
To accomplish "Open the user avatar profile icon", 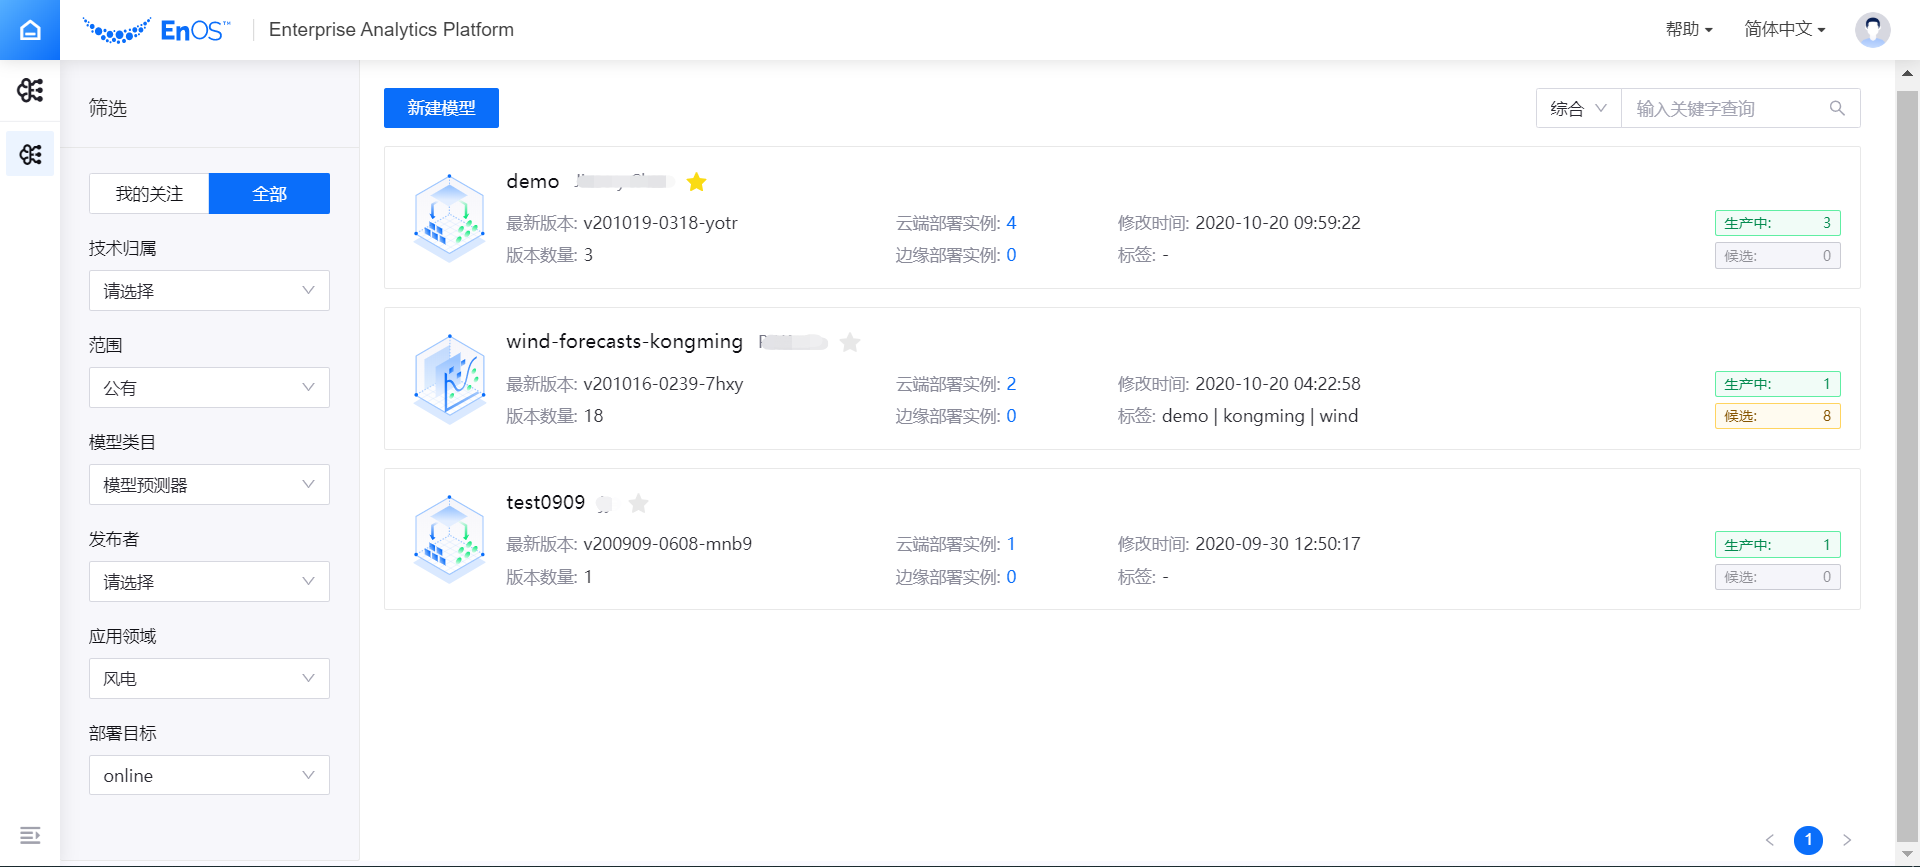I will 1872,30.
